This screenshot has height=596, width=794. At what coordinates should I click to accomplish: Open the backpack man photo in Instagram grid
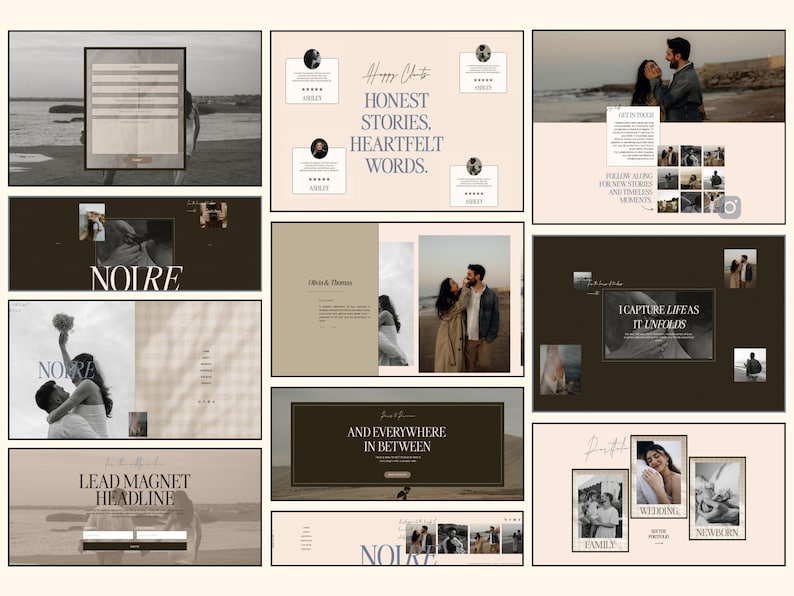click(x=713, y=179)
